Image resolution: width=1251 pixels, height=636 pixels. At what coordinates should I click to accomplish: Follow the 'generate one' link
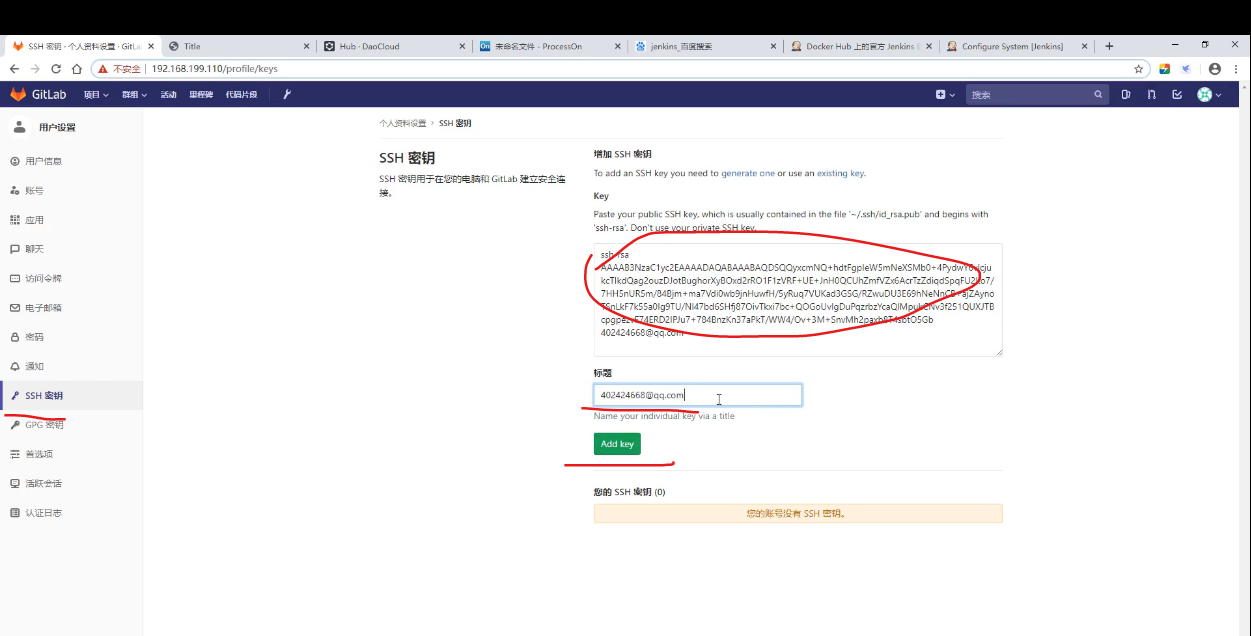pyautogui.click(x=747, y=173)
